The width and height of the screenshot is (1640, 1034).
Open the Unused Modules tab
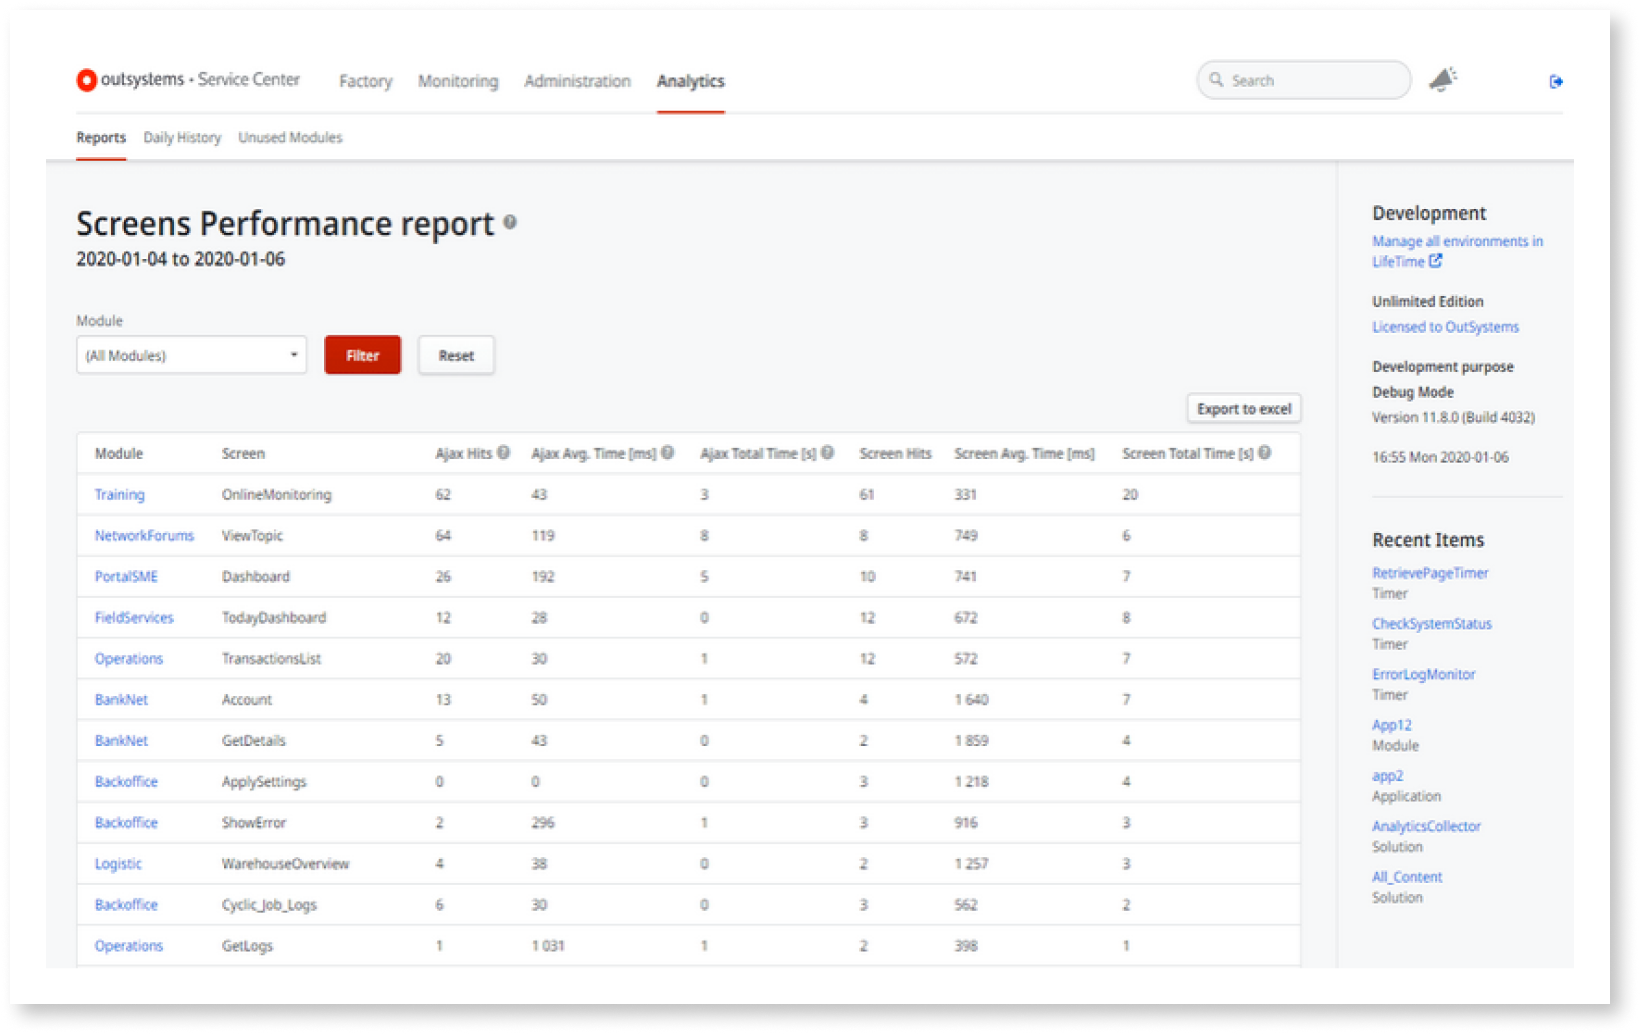click(x=289, y=137)
